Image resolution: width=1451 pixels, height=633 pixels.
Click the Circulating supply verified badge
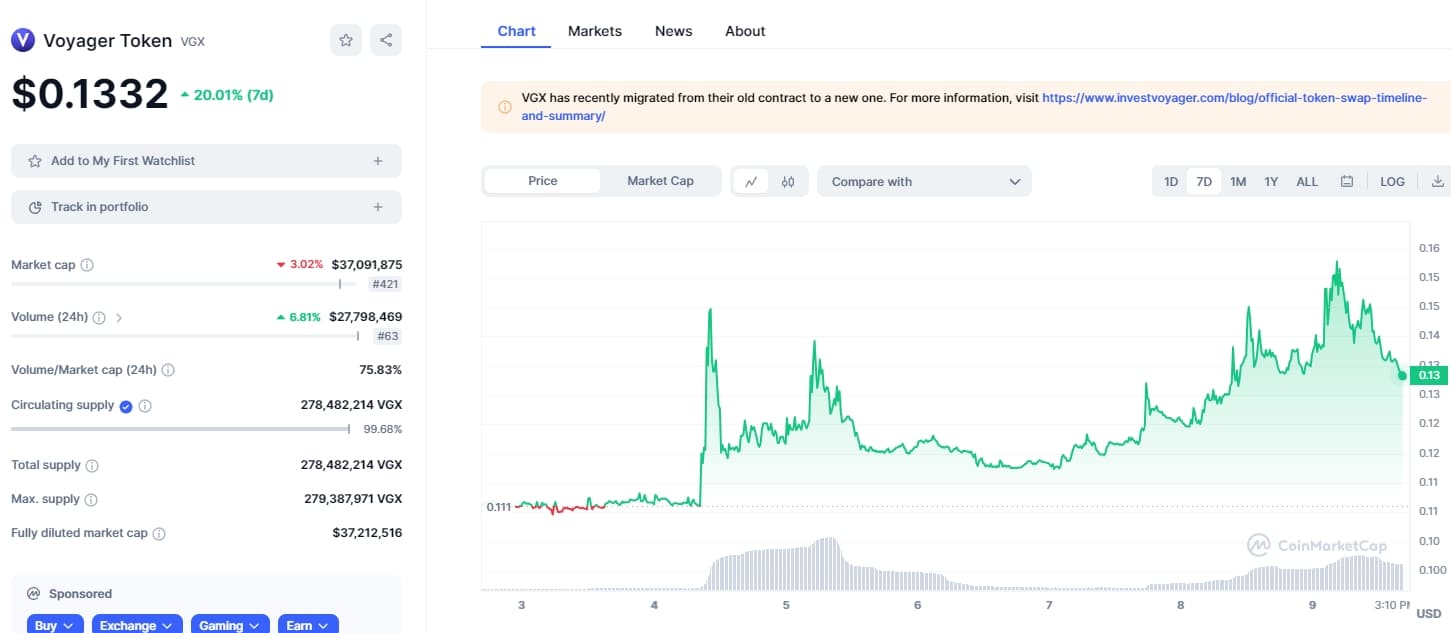point(126,406)
